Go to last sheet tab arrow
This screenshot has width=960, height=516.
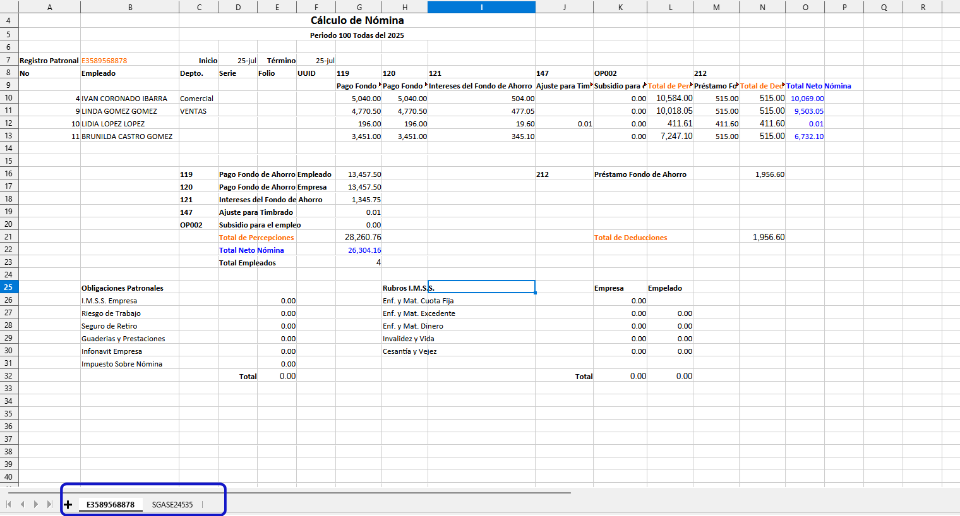click(x=50, y=504)
